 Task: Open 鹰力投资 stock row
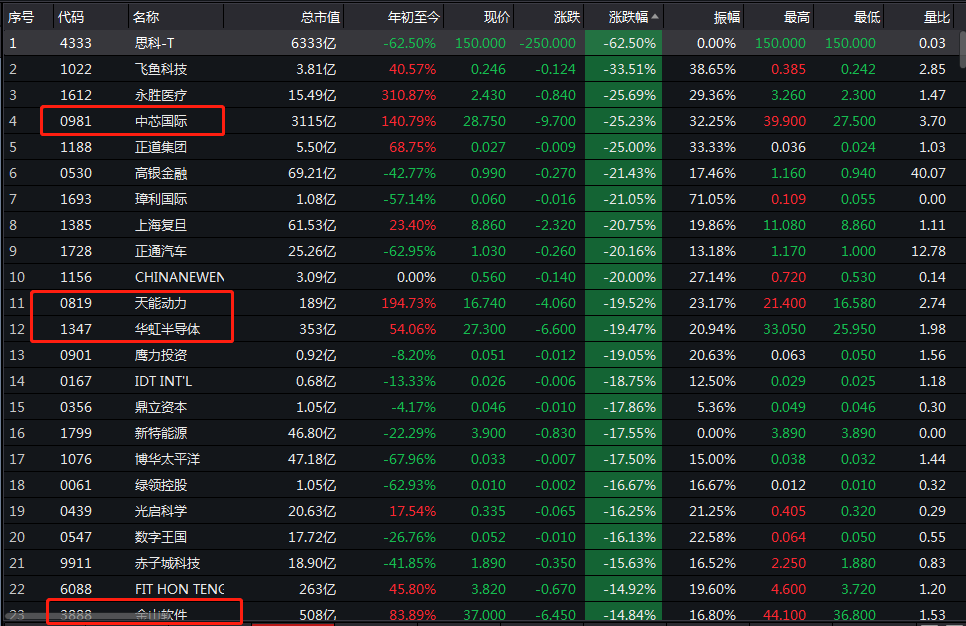(x=483, y=355)
